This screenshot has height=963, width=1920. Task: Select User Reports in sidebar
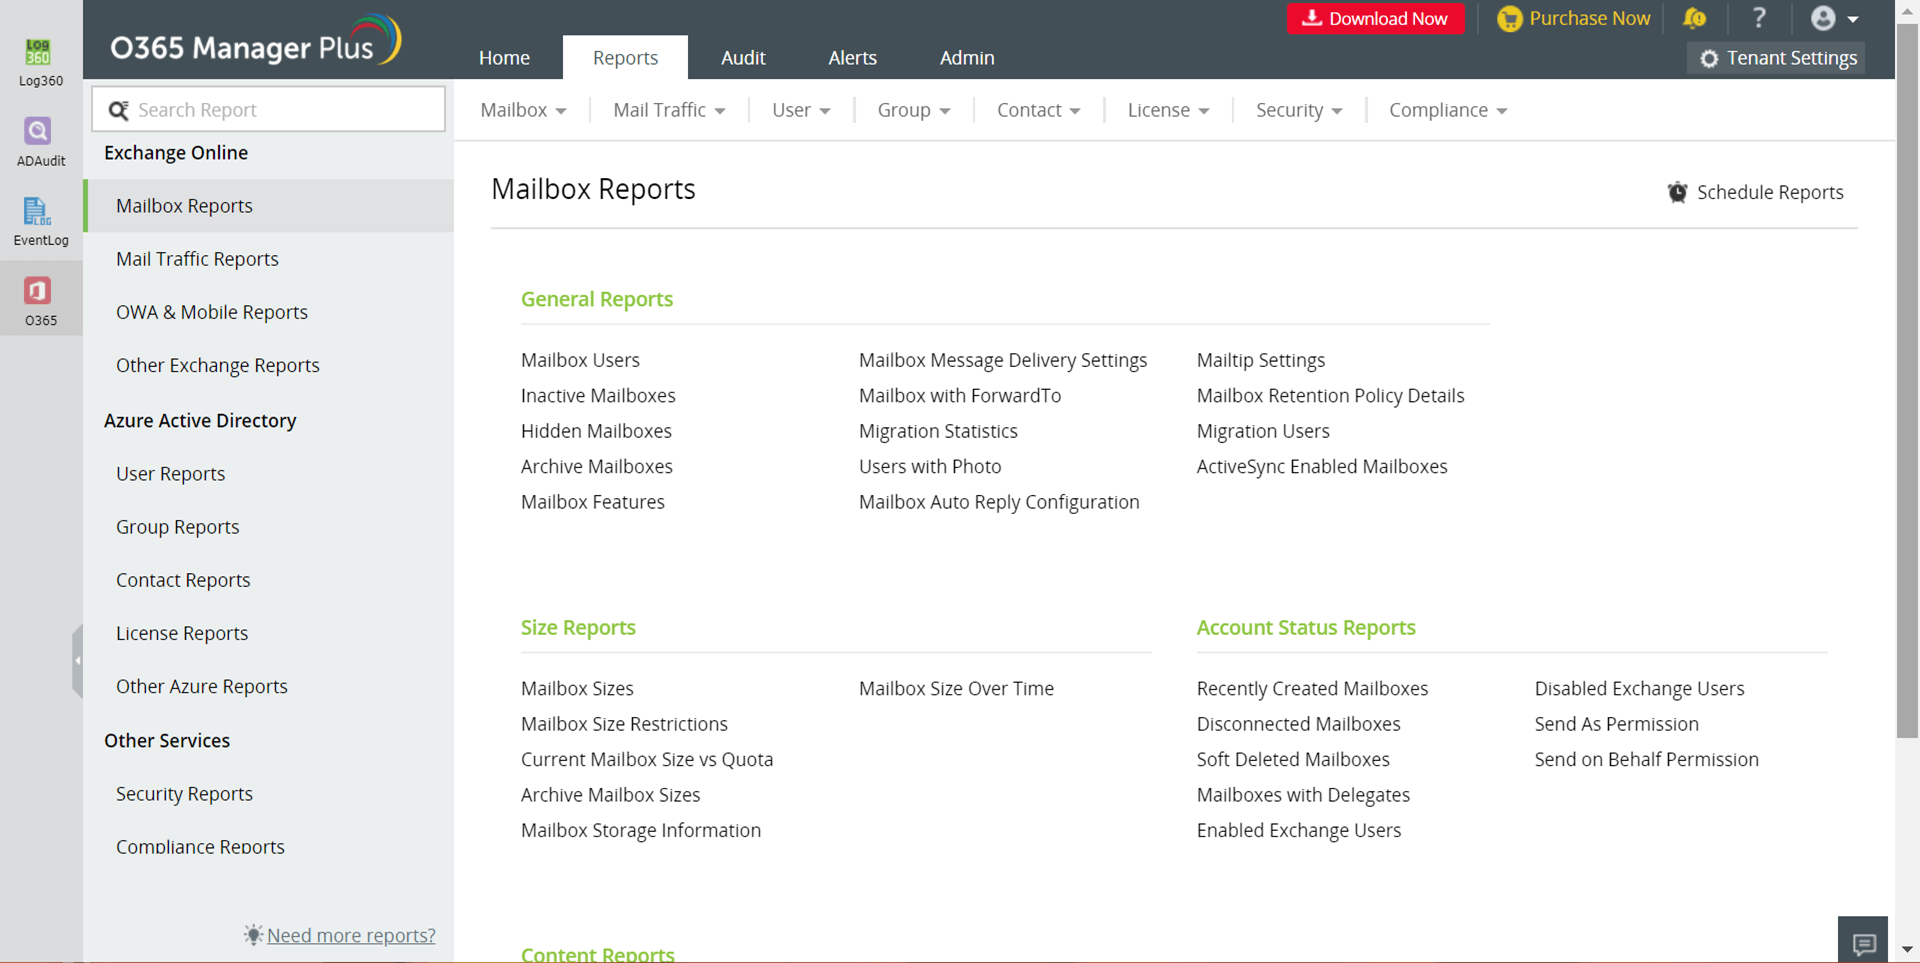pos(170,474)
